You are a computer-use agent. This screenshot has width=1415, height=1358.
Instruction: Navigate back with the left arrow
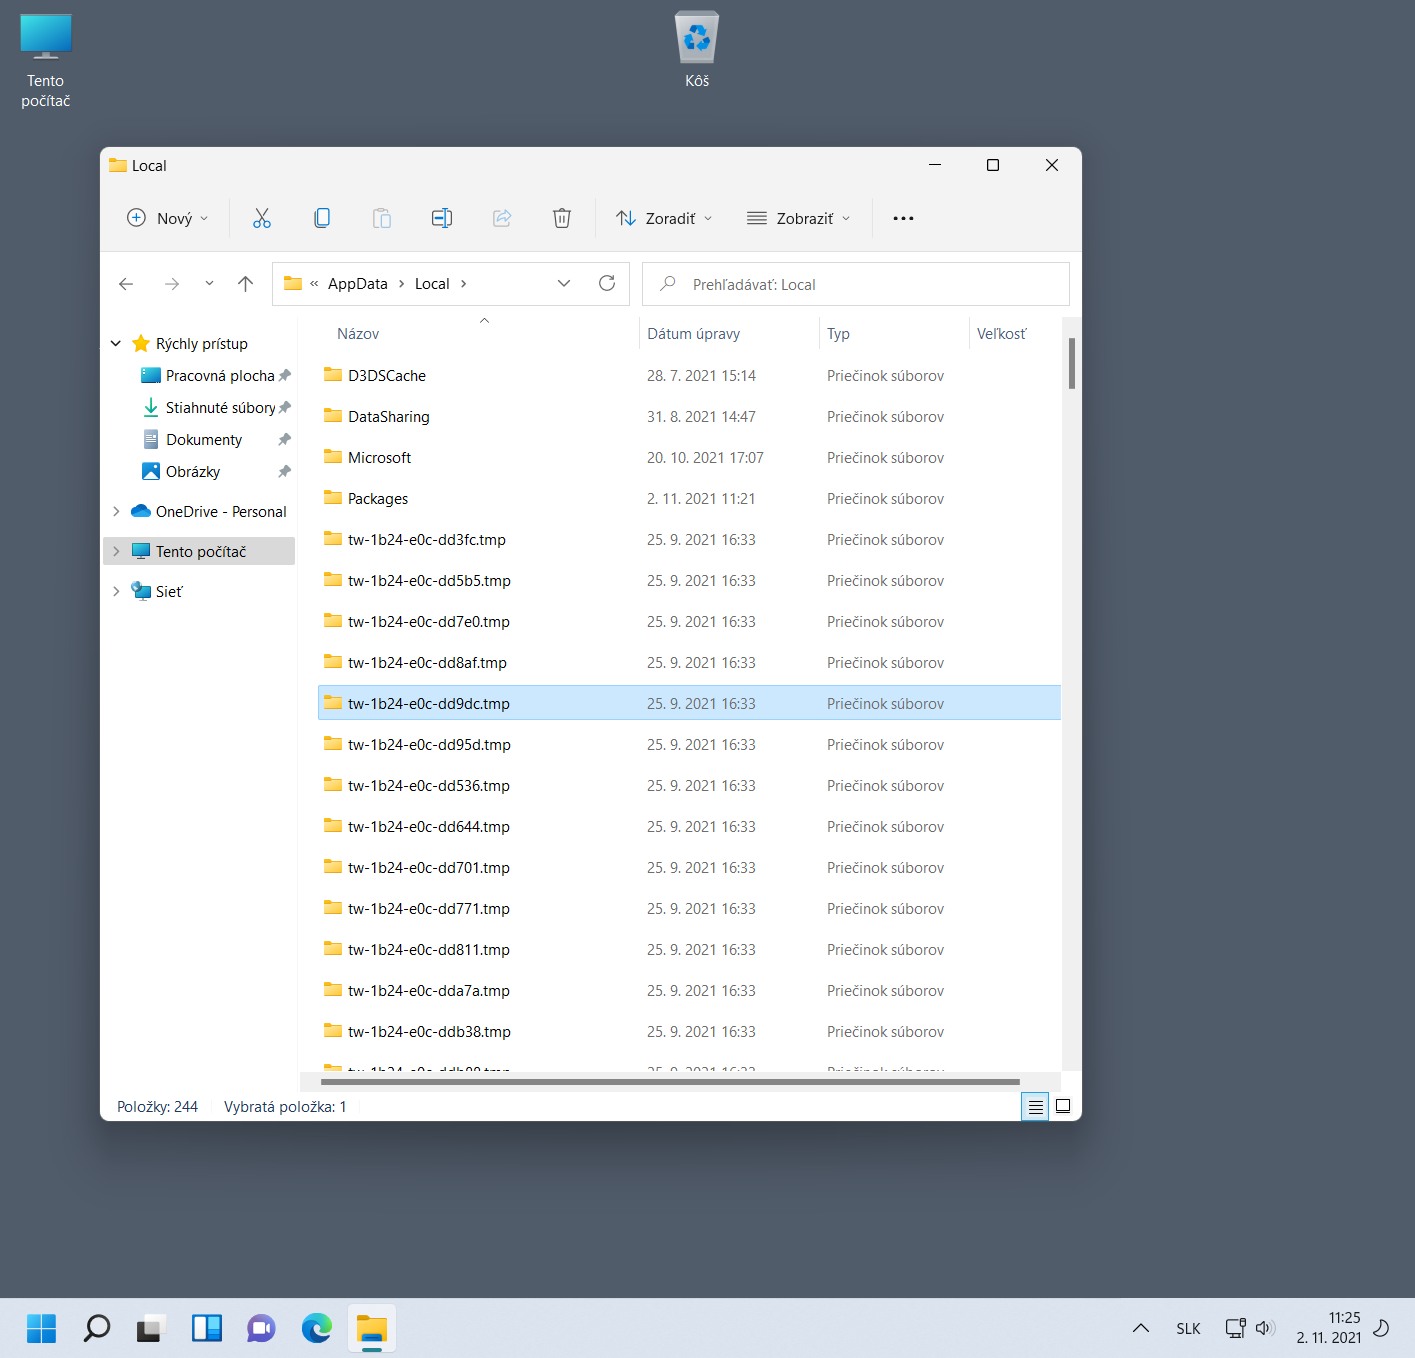pos(127,284)
